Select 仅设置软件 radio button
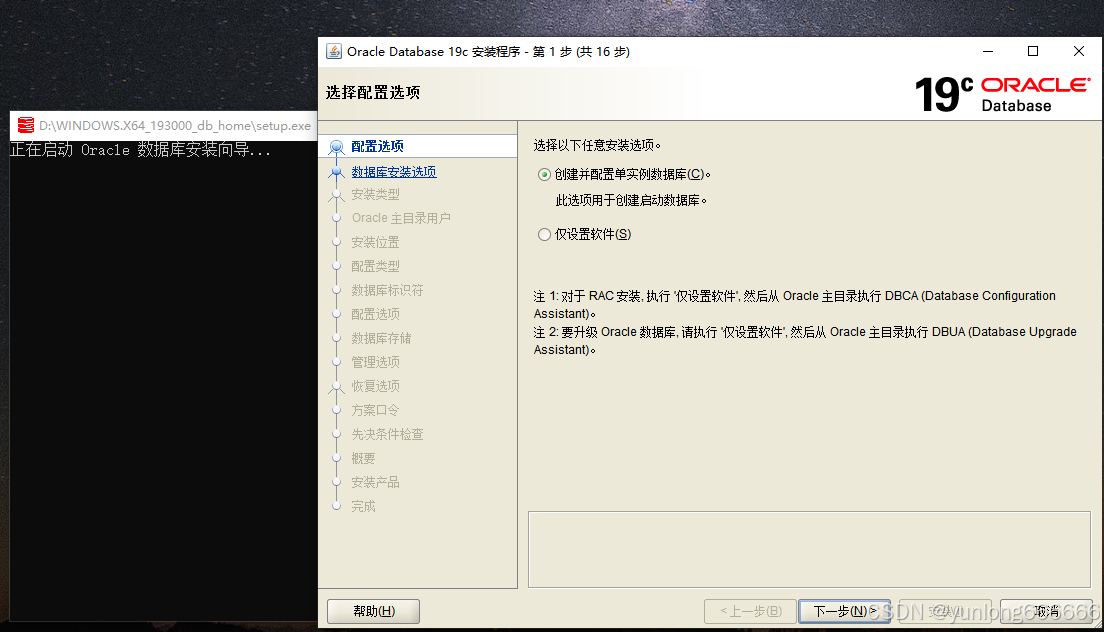 click(x=544, y=234)
